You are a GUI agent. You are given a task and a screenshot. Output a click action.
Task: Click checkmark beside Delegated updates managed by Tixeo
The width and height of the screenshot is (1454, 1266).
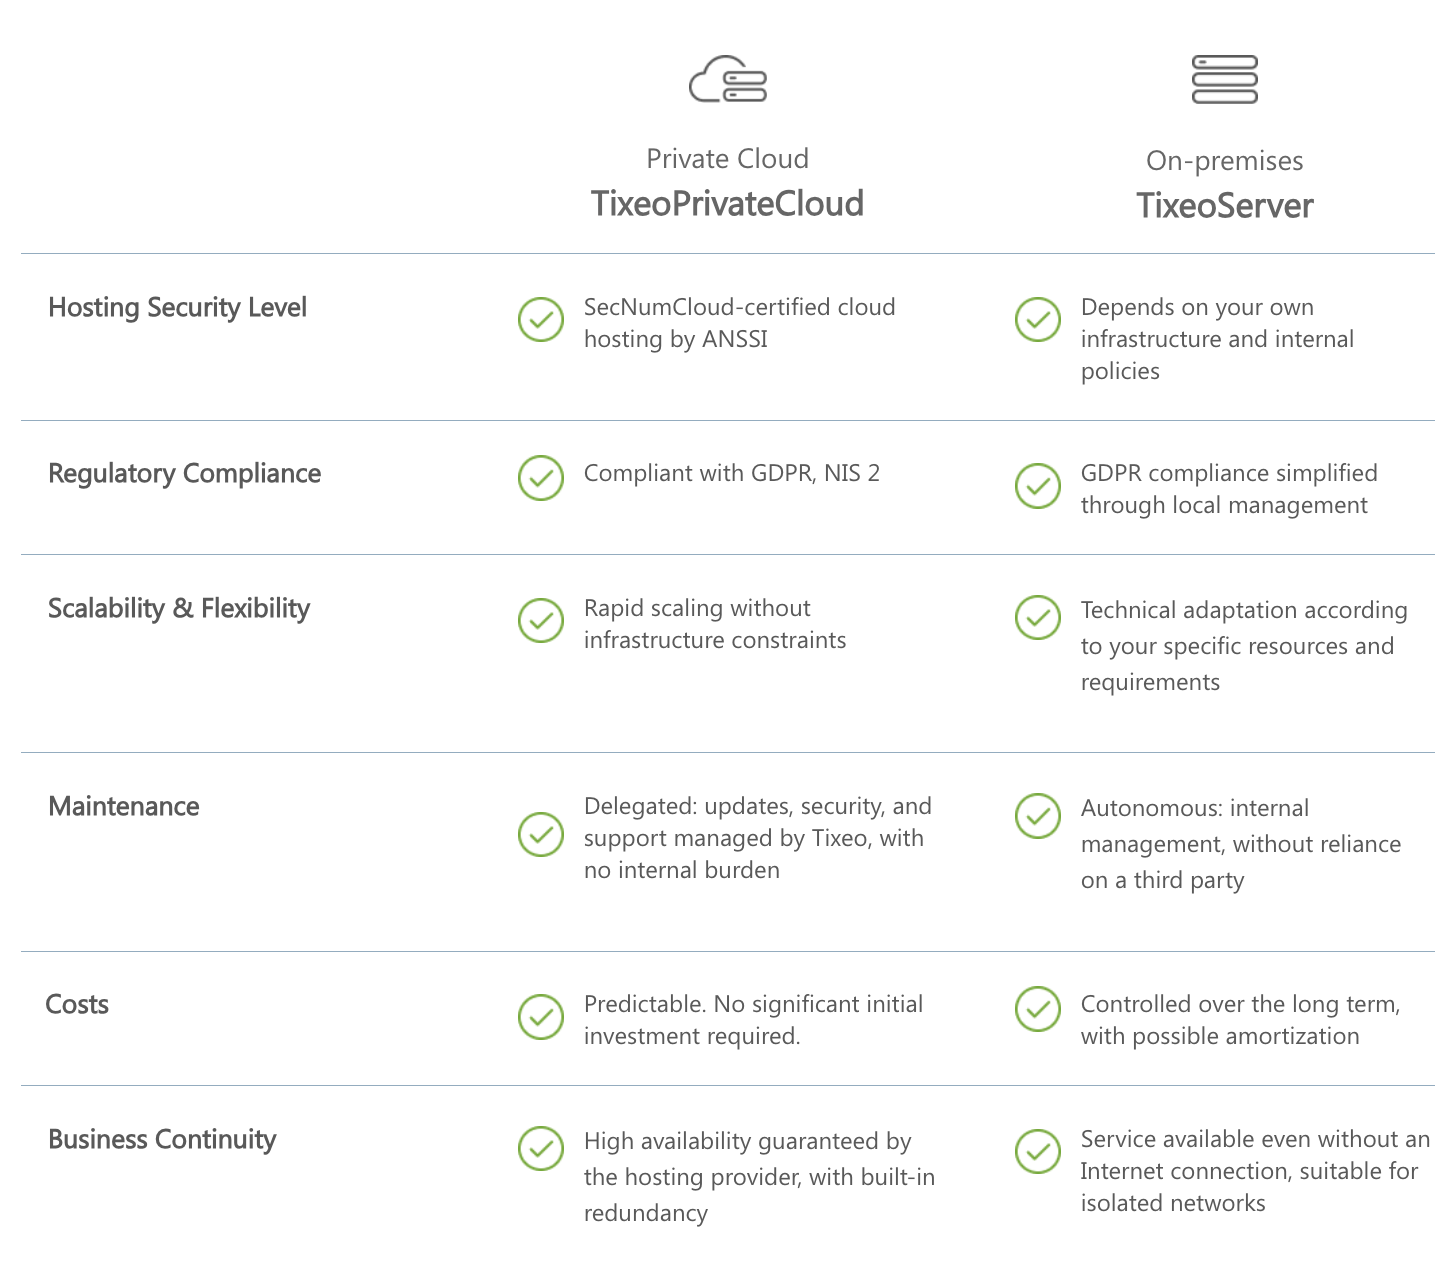tap(541, 834)
